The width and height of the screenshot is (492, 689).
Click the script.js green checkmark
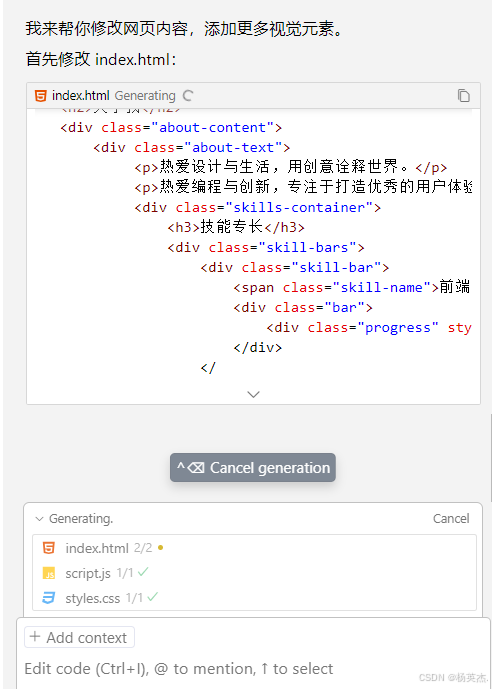(x=143, y=572)
